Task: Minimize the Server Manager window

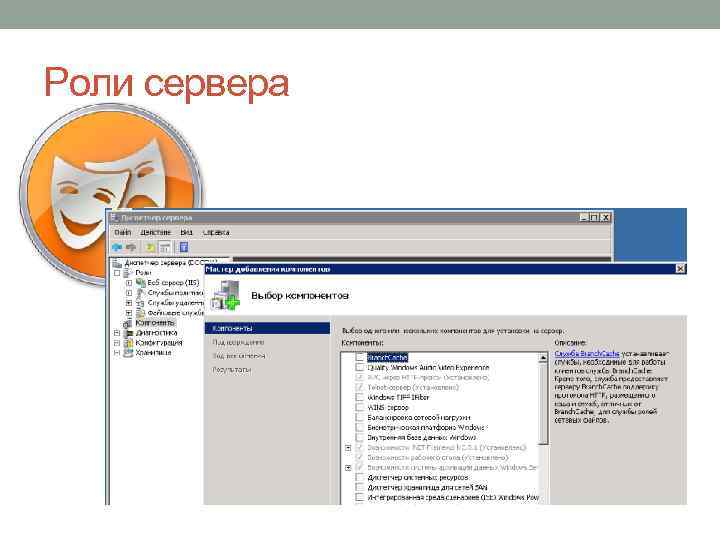Action: coord(584,218)
